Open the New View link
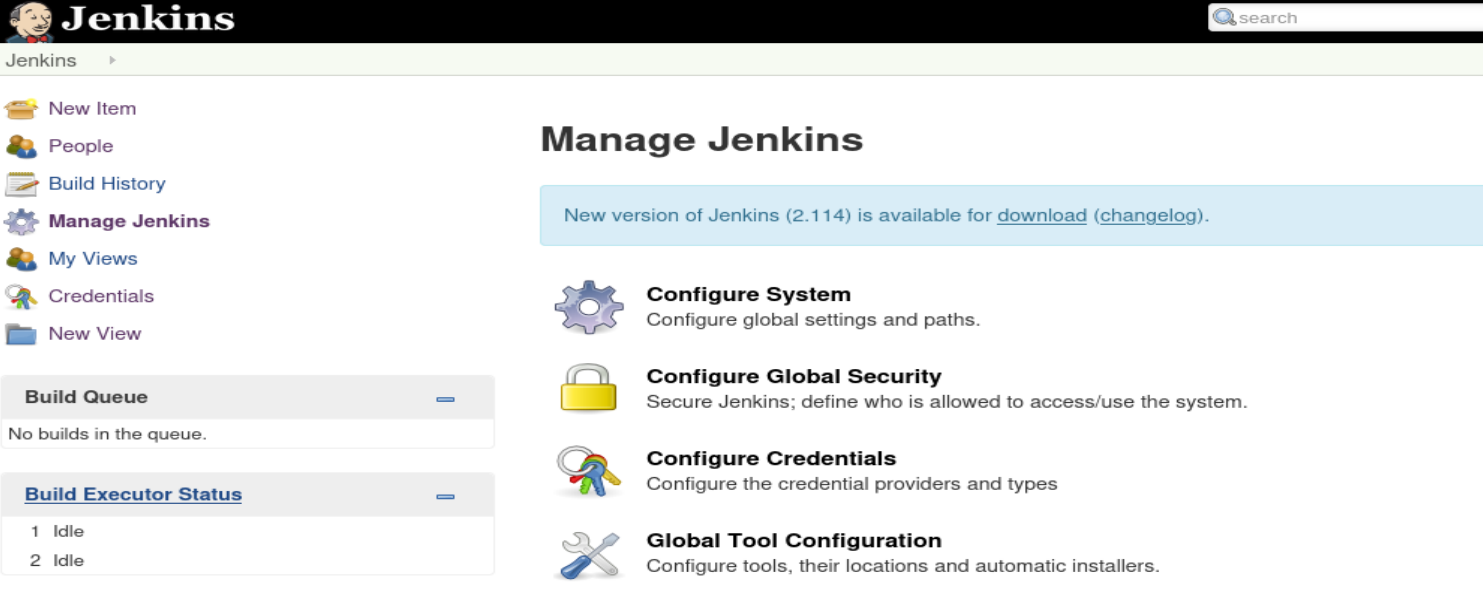Image resolution: width=1483 pixels, height=595 pixels. [95, 333]
